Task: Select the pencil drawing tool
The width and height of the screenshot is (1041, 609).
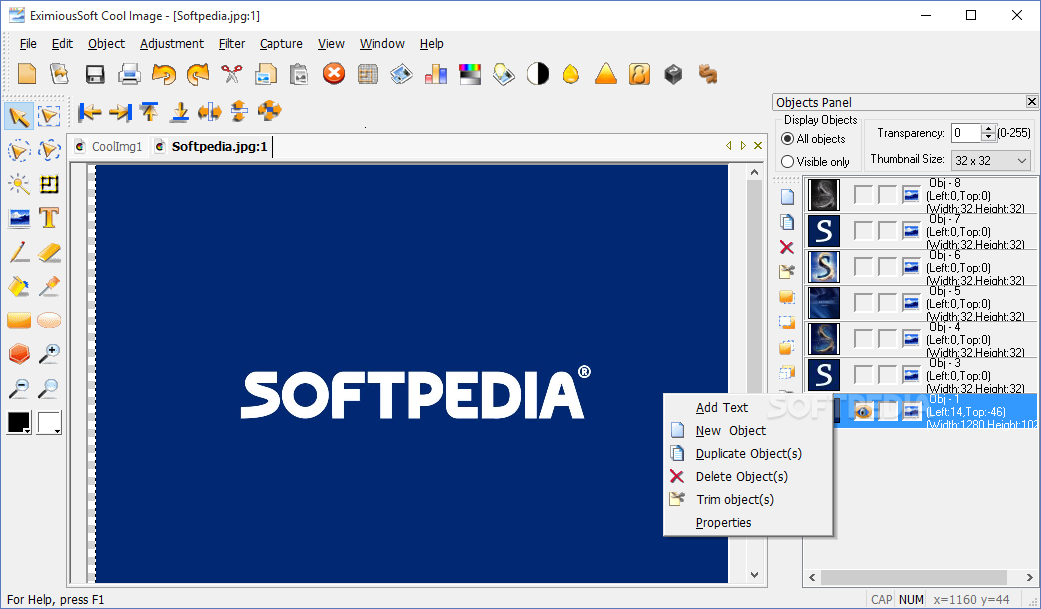Action: coord(19,252)
